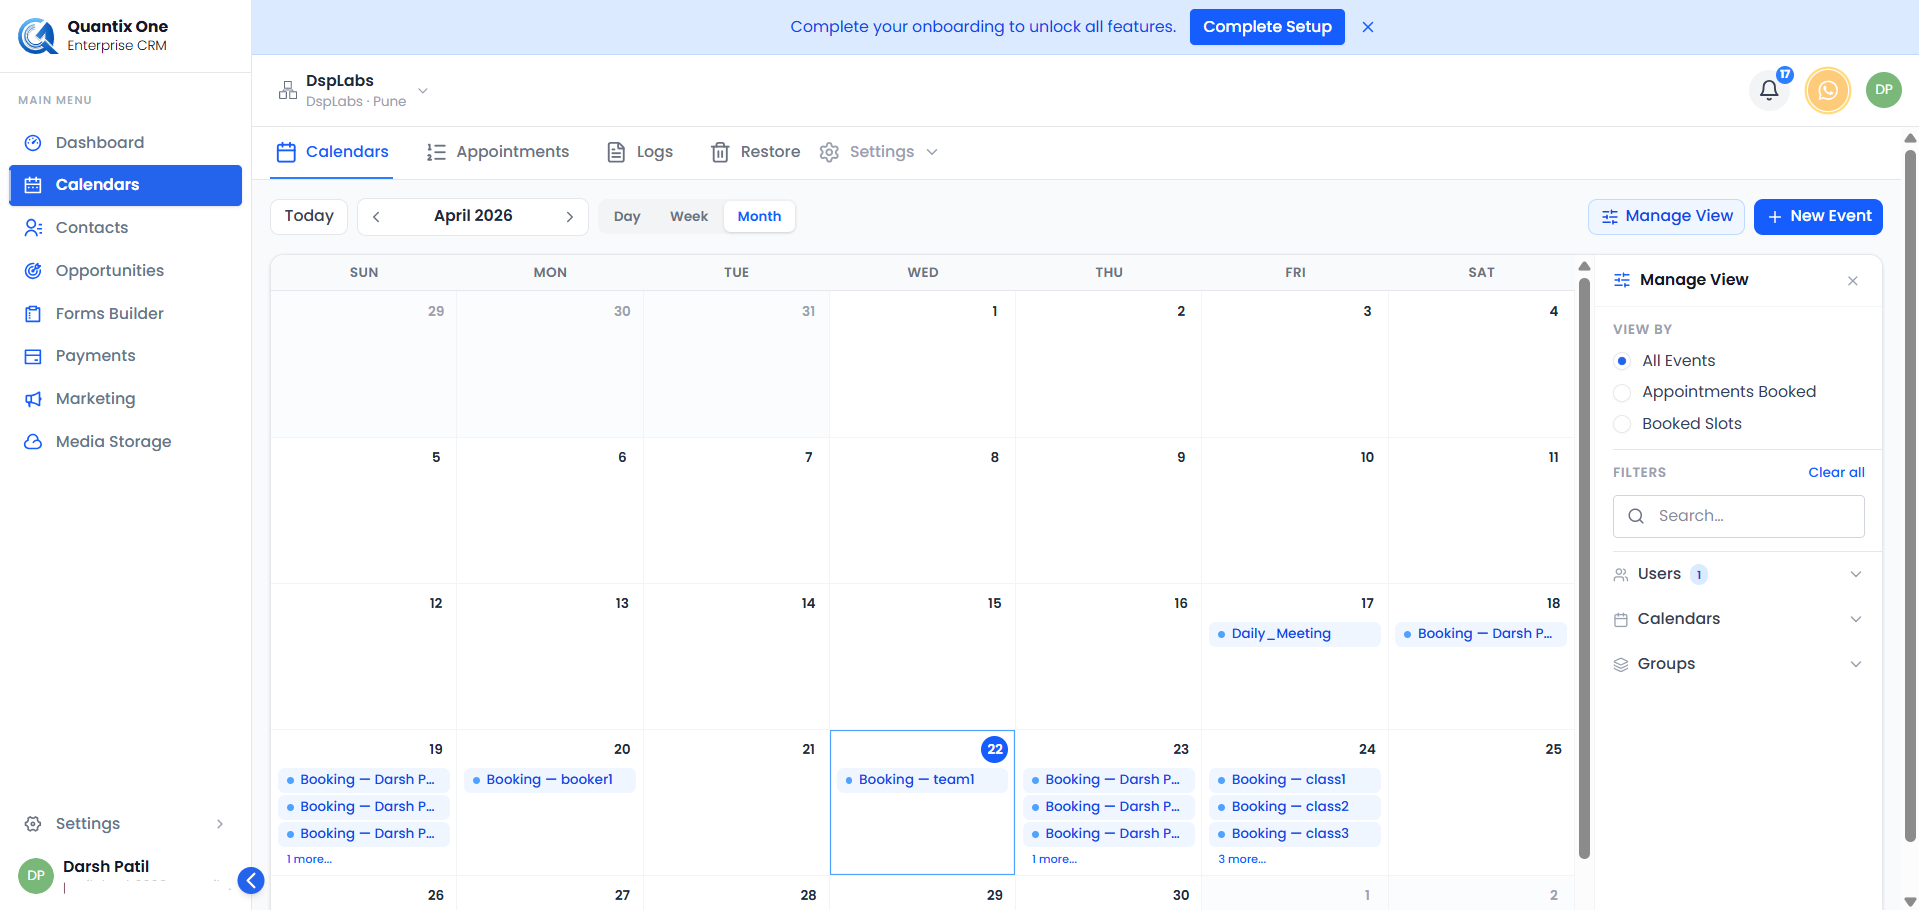Open Contacts from the sidebar
1919x910 pixels.
(126, 227)
